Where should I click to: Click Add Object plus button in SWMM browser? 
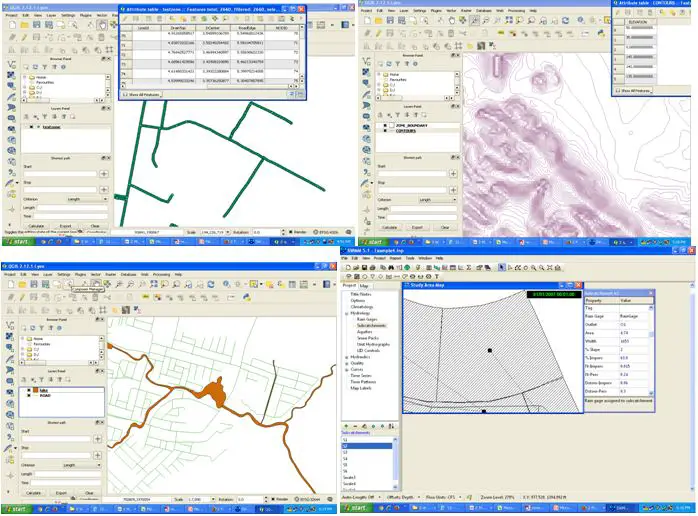click(347, 426)
